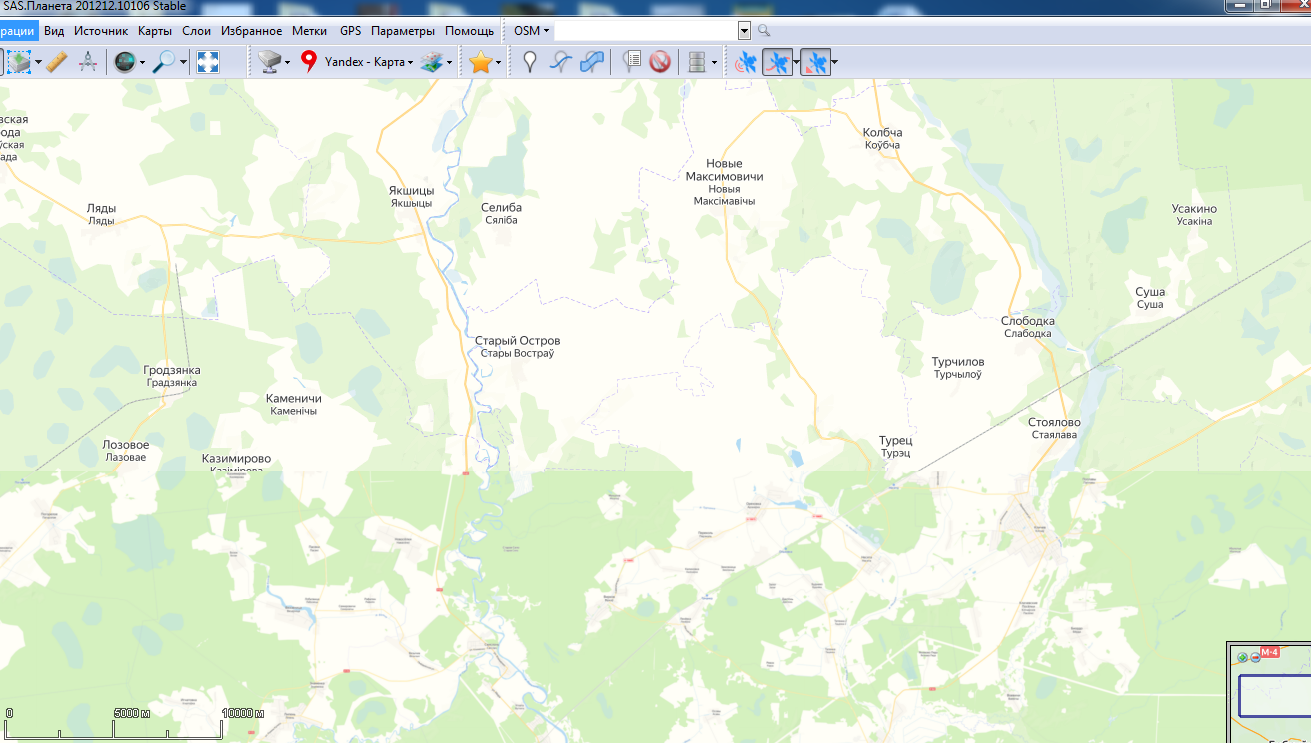The width and height of the screenshot is (1311, 743).
Task: Click the blue viewport rectangle in minimap
Action: click(x=1274, y=695)
